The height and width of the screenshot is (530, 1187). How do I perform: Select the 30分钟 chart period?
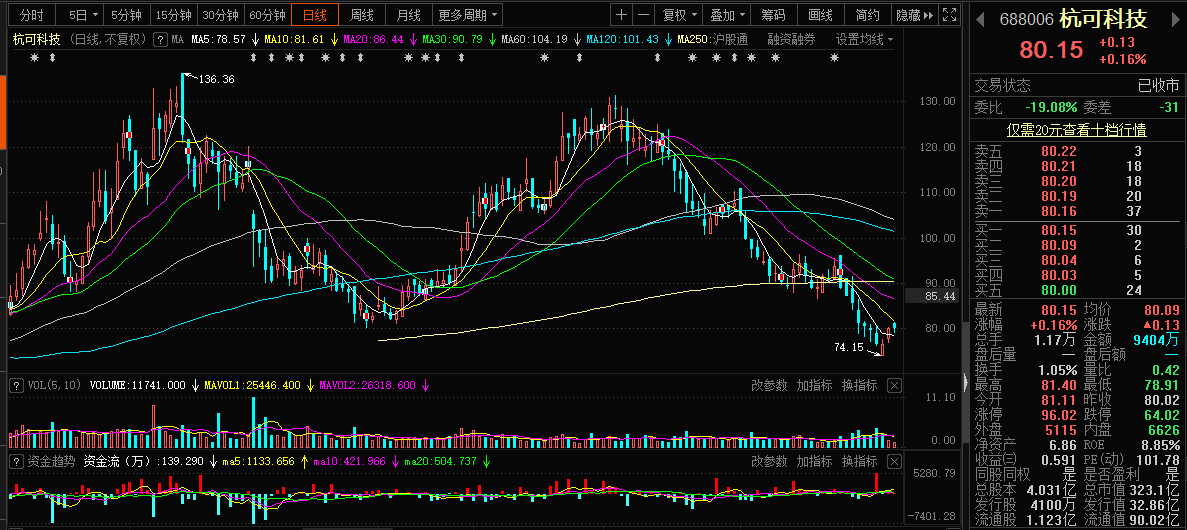tap(221, 14)
